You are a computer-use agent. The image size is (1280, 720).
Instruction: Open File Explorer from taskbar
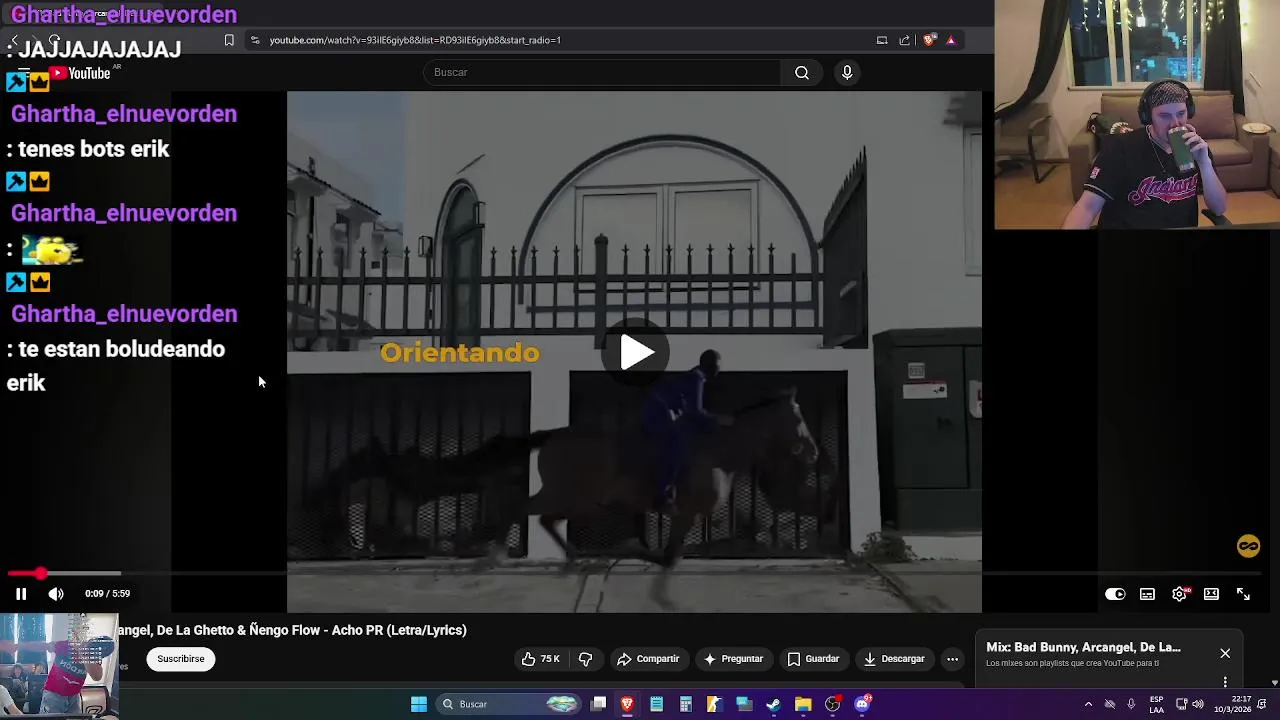[x=802, y=704]
